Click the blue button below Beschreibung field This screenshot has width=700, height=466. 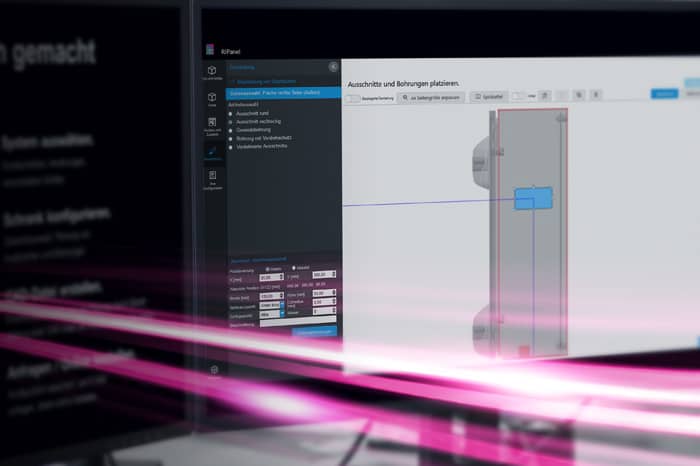pyautogui.click(x=315, y=332)
